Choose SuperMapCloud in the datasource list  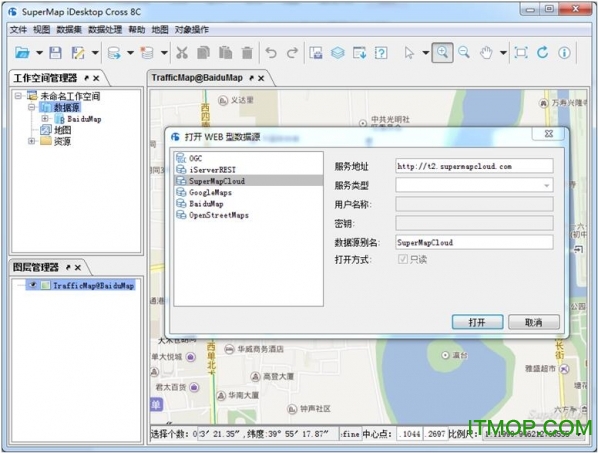[x=248, y=181]
